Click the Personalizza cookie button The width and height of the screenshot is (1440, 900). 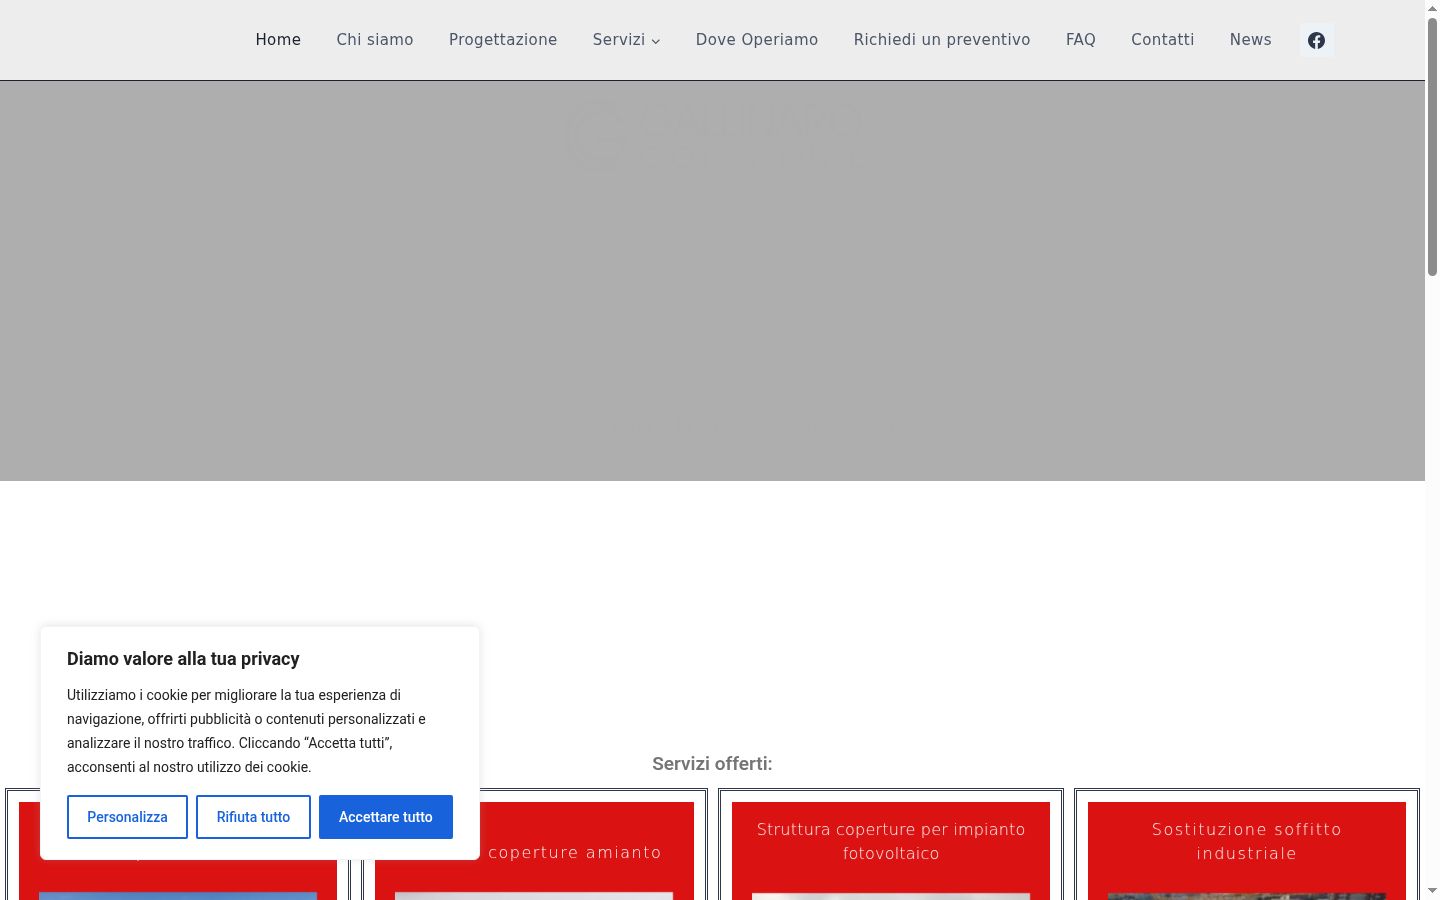127,817
